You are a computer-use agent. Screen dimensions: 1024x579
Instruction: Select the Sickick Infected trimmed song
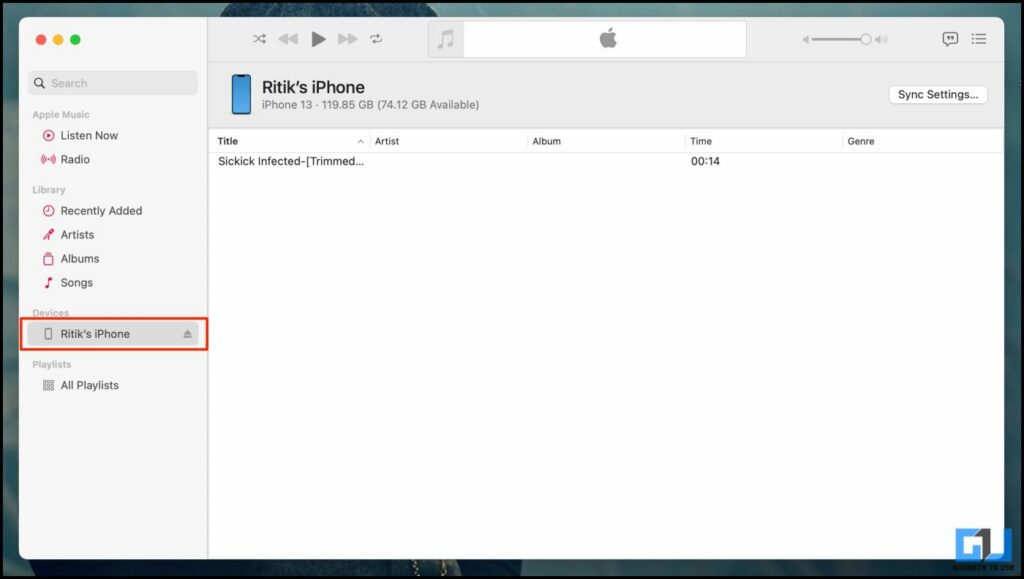point(290,160)
